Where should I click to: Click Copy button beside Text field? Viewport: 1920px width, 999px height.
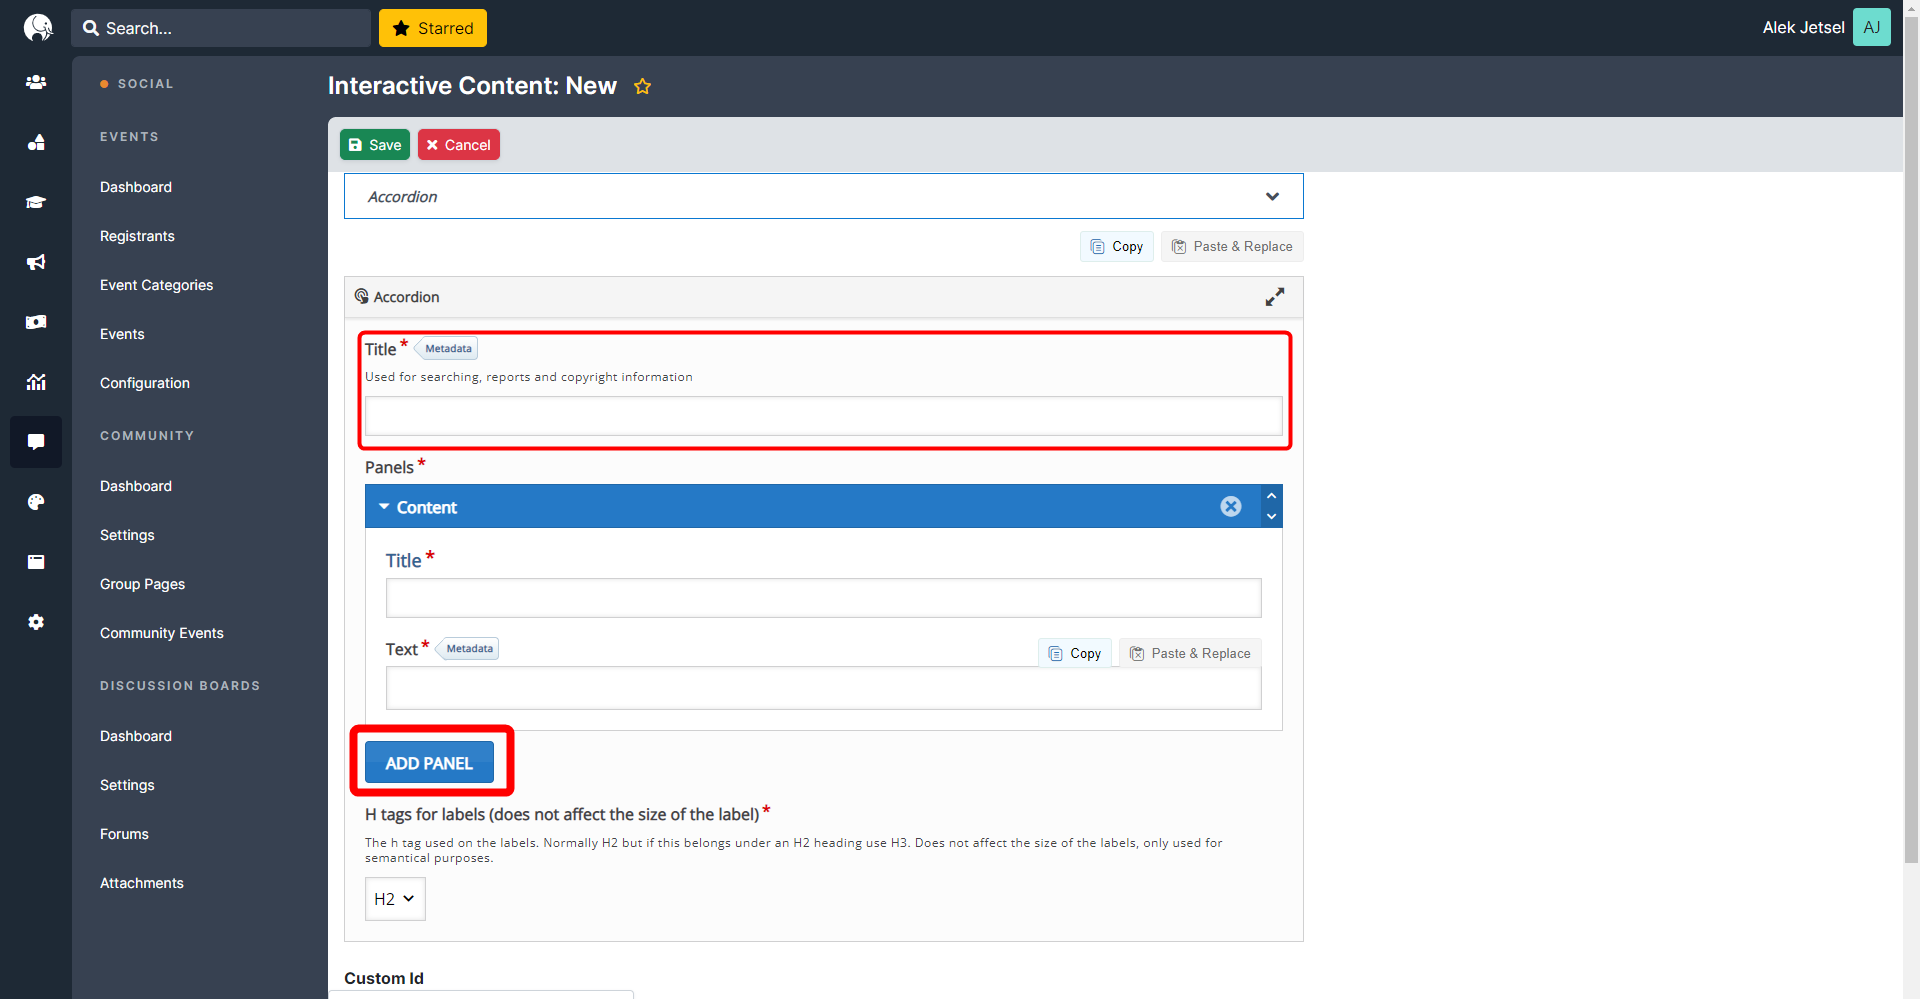point(1075,653)
